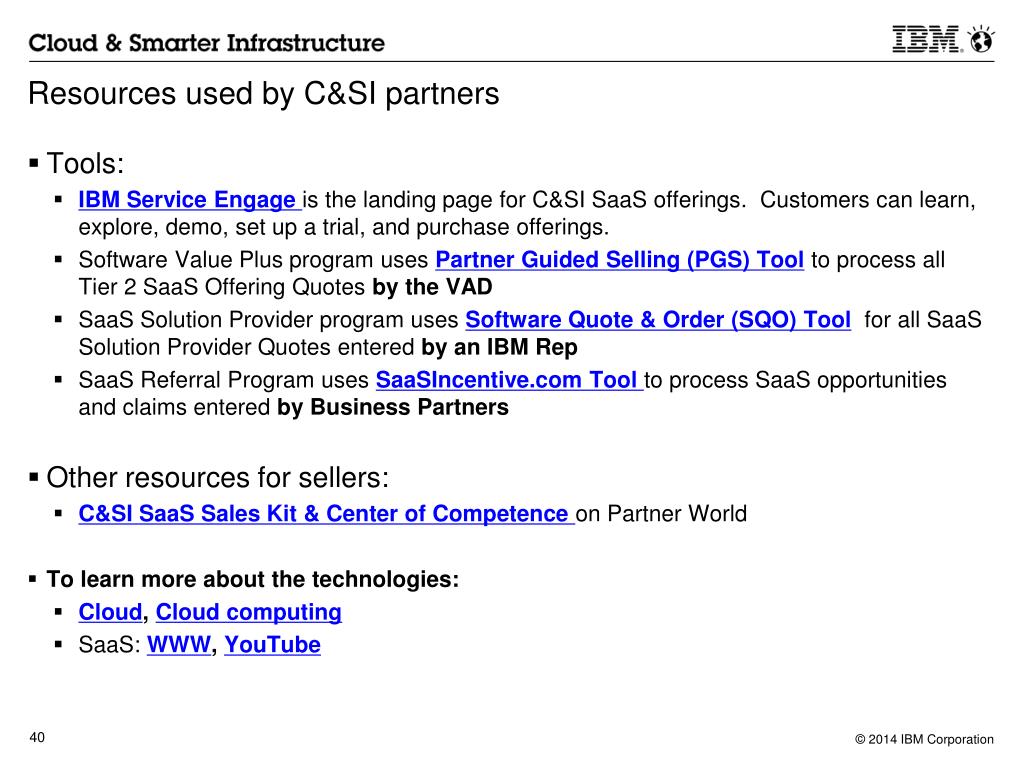This screenshot has height=768, width=1024.
Task: Open the SaaS YouTube link
Action: click(272, 645)
